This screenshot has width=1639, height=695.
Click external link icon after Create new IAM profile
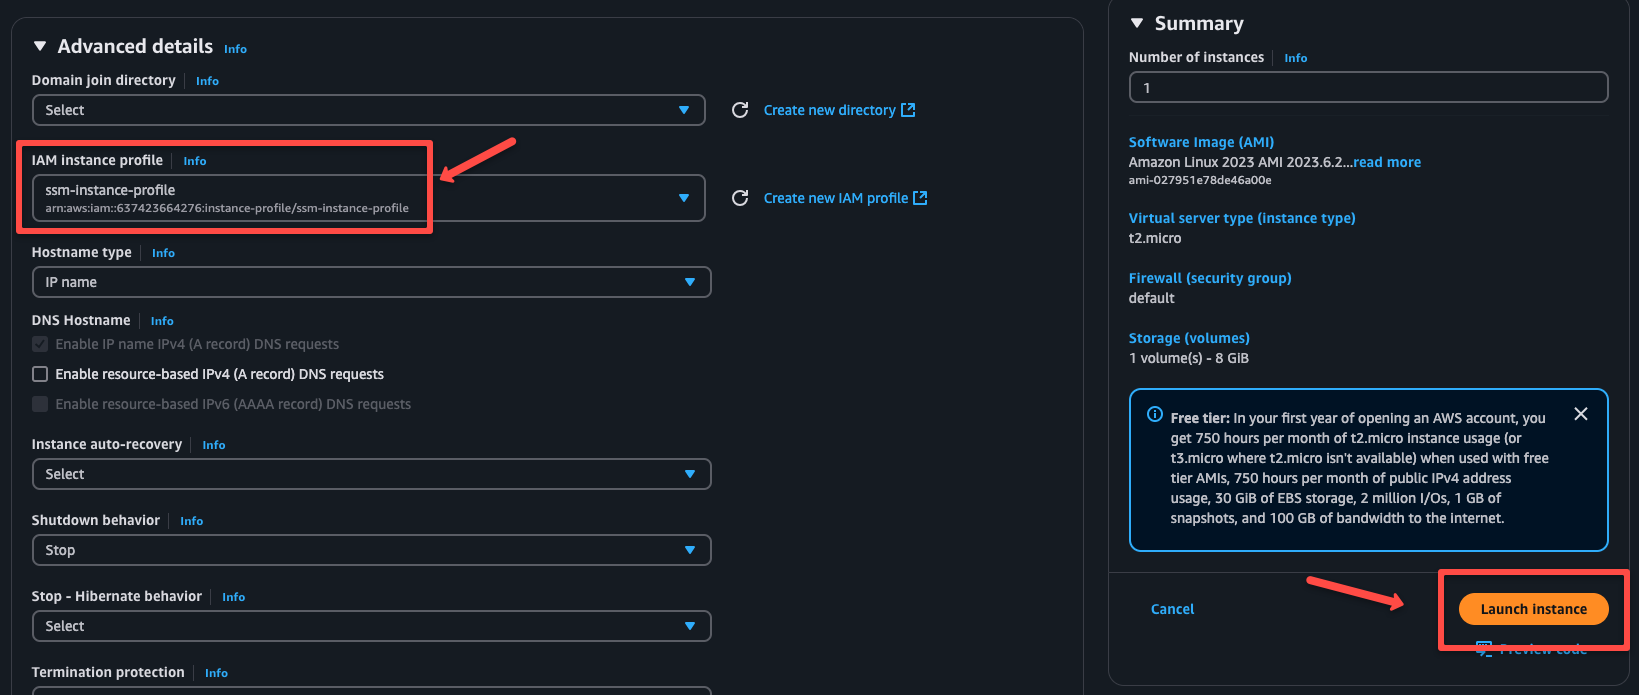pos(920,198)
